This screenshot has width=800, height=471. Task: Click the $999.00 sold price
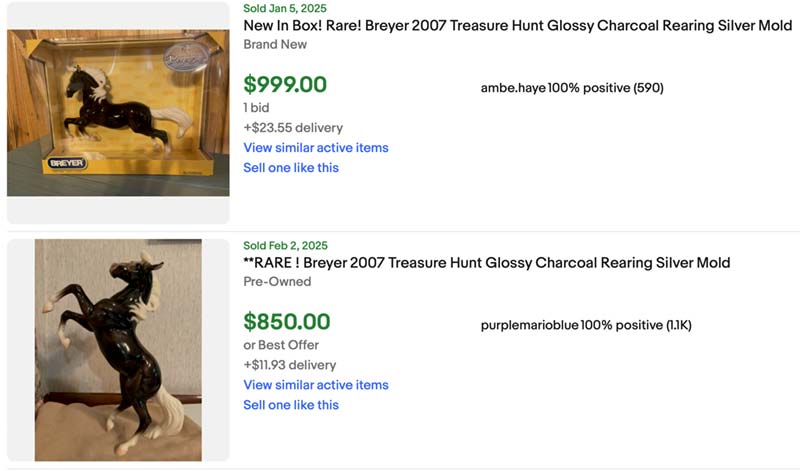285,85
